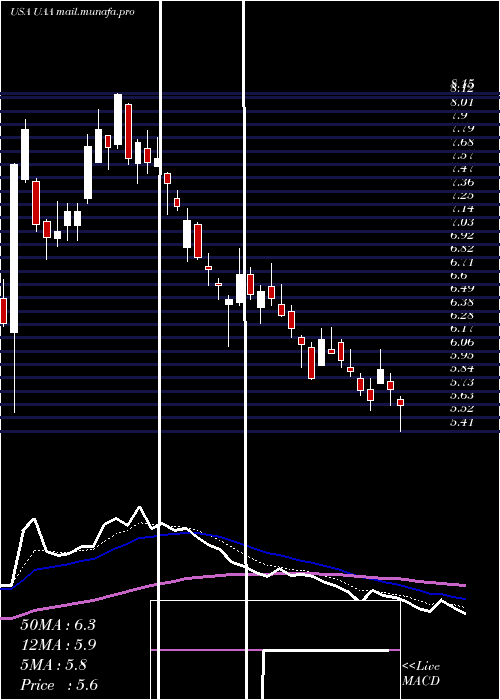Select the 6.28 price axis label

pos(462,315)
